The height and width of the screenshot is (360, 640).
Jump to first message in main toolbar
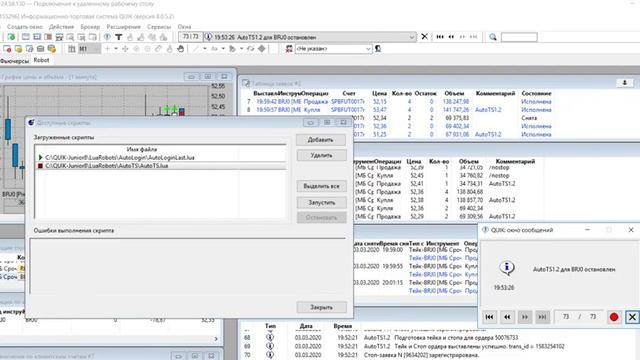440,37
